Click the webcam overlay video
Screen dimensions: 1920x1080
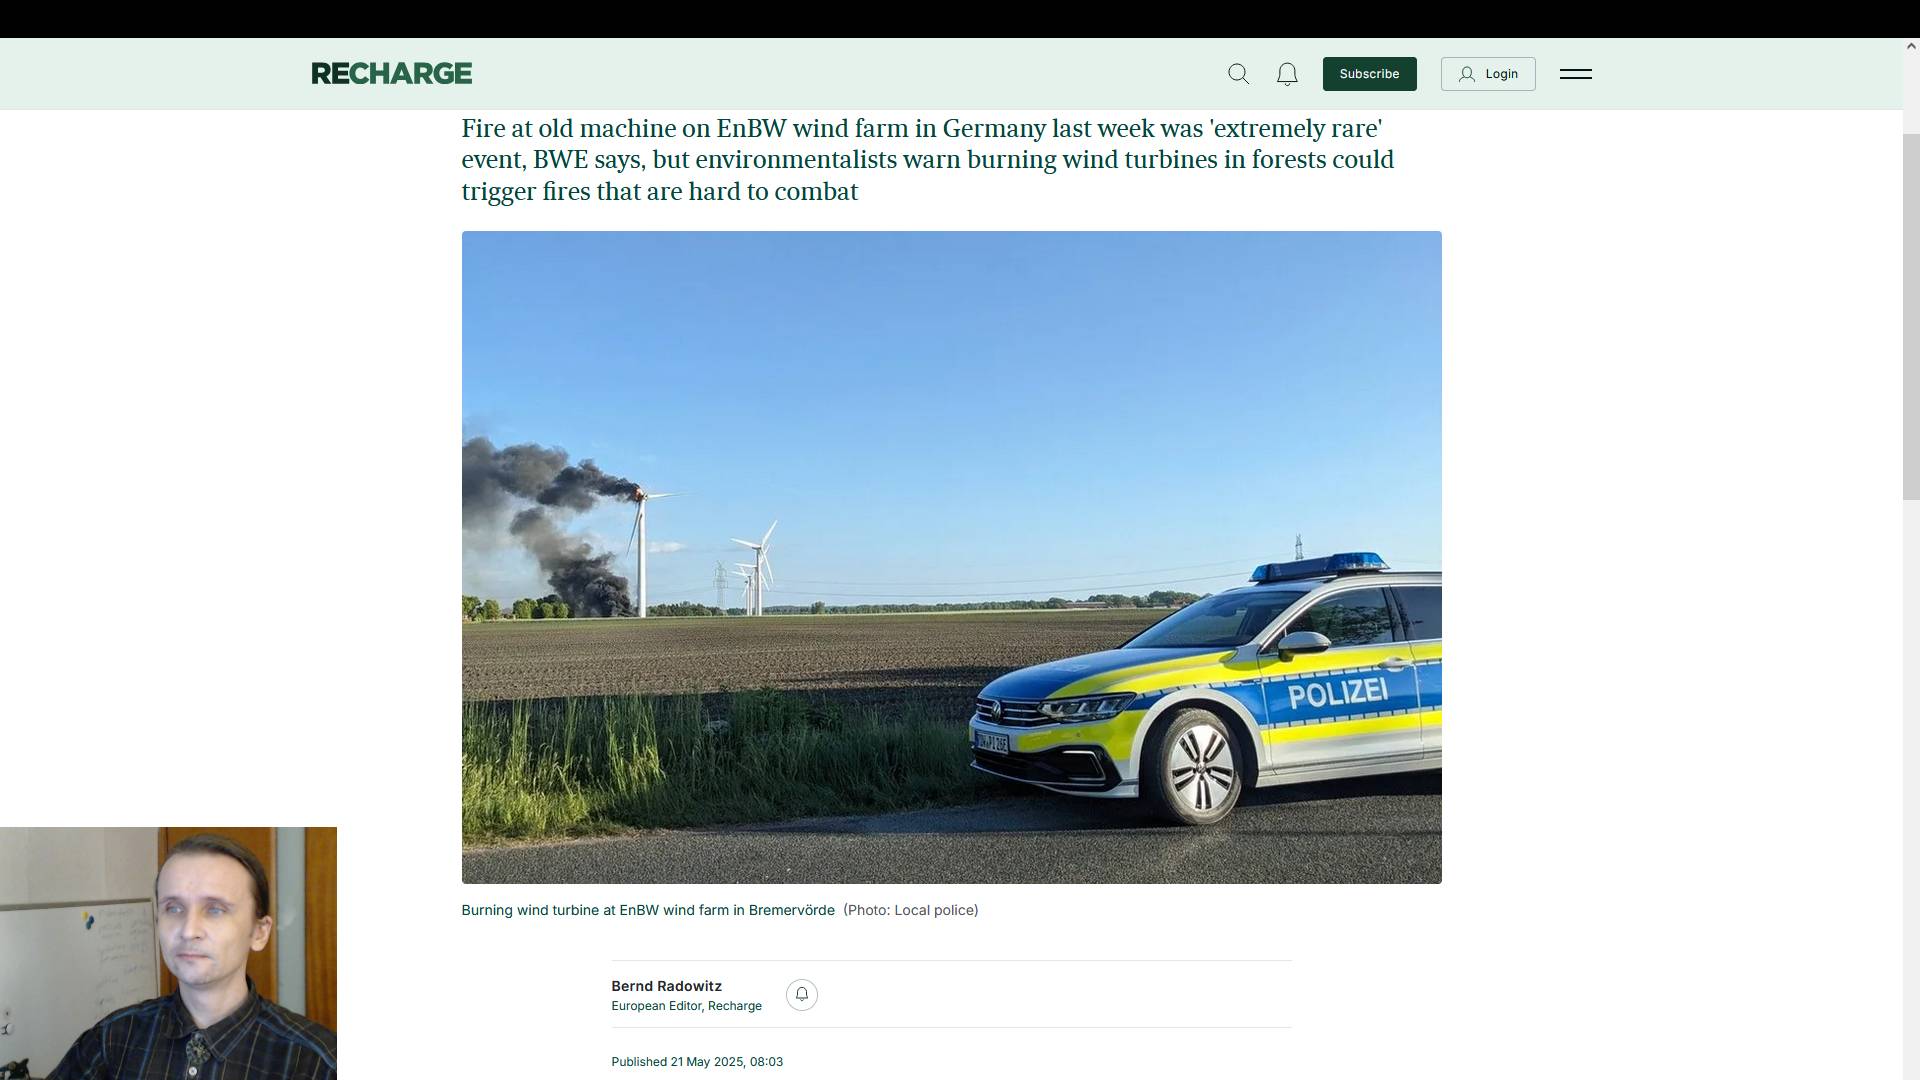click(x=168, y=953)
